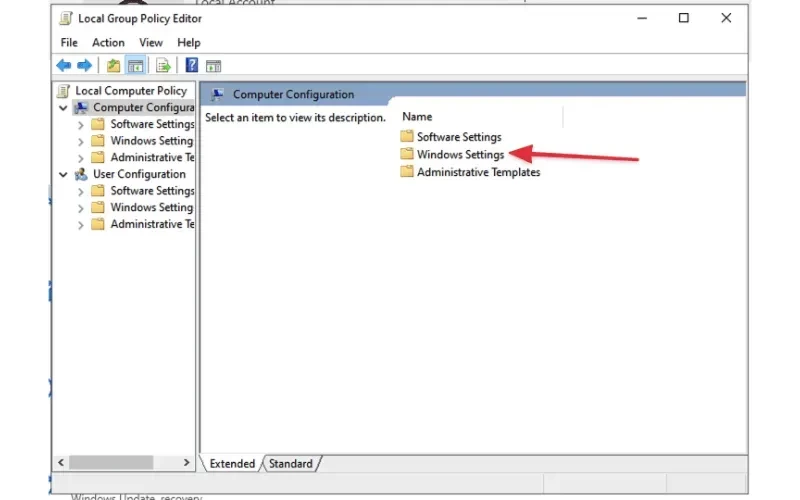Click Computer Configuration header icon in right pane
The image size is (800, 500).
(217, 94)
